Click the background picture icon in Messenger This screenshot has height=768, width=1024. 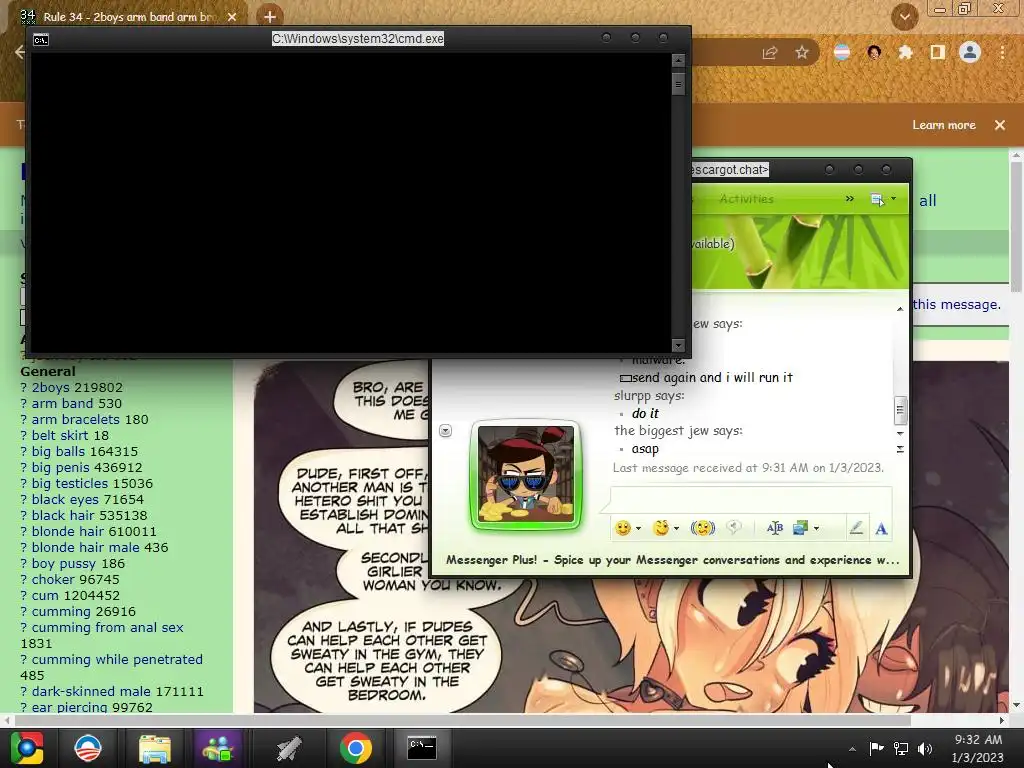[x=801, y=528]
